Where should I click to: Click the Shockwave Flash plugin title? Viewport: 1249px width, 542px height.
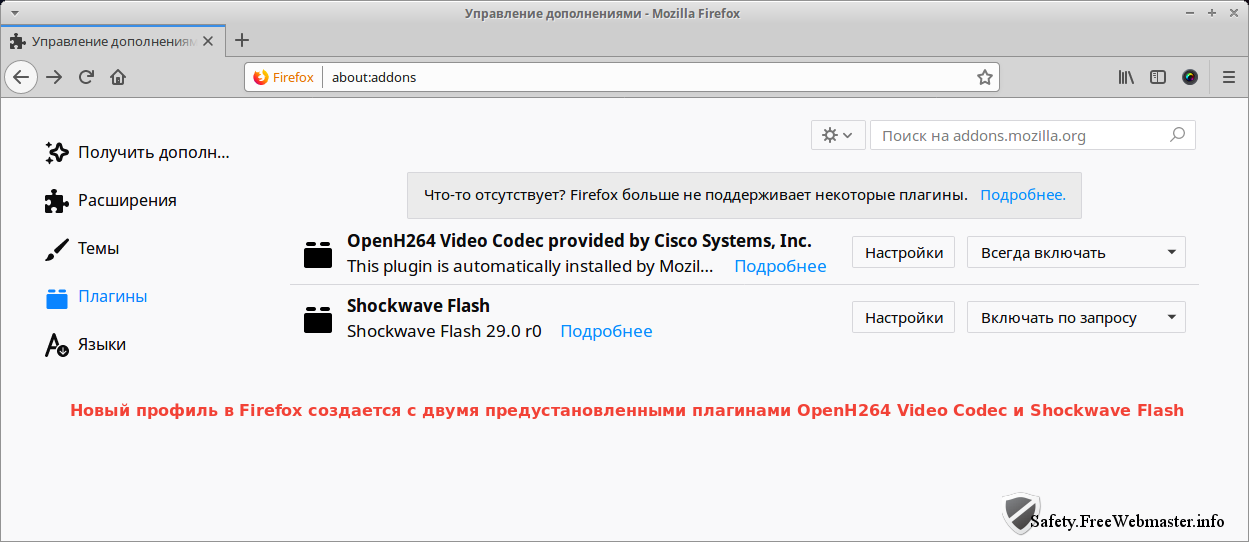coord(418,306)
